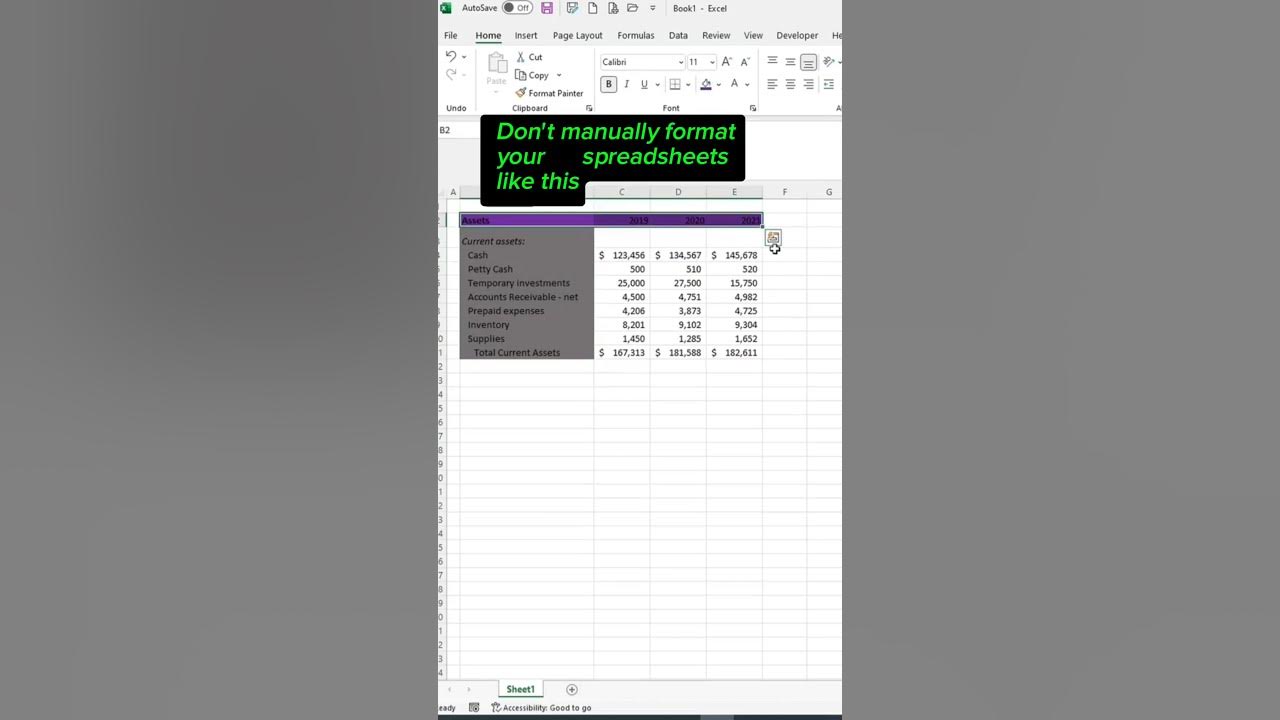Click the Undo arrow icon

pos(451,56)
